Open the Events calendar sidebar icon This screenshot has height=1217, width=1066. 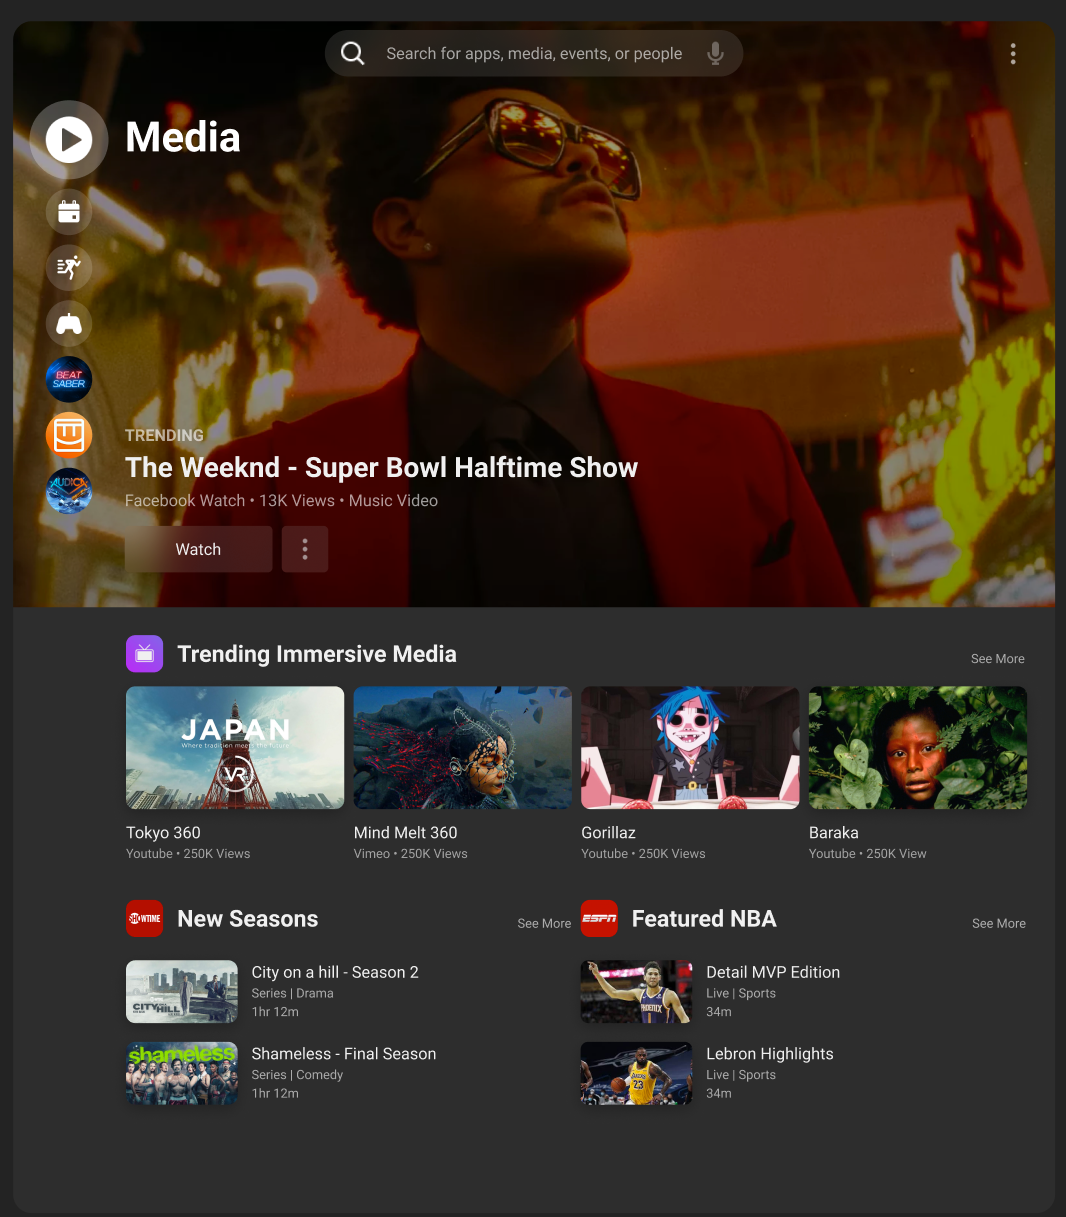pos(69,212)
